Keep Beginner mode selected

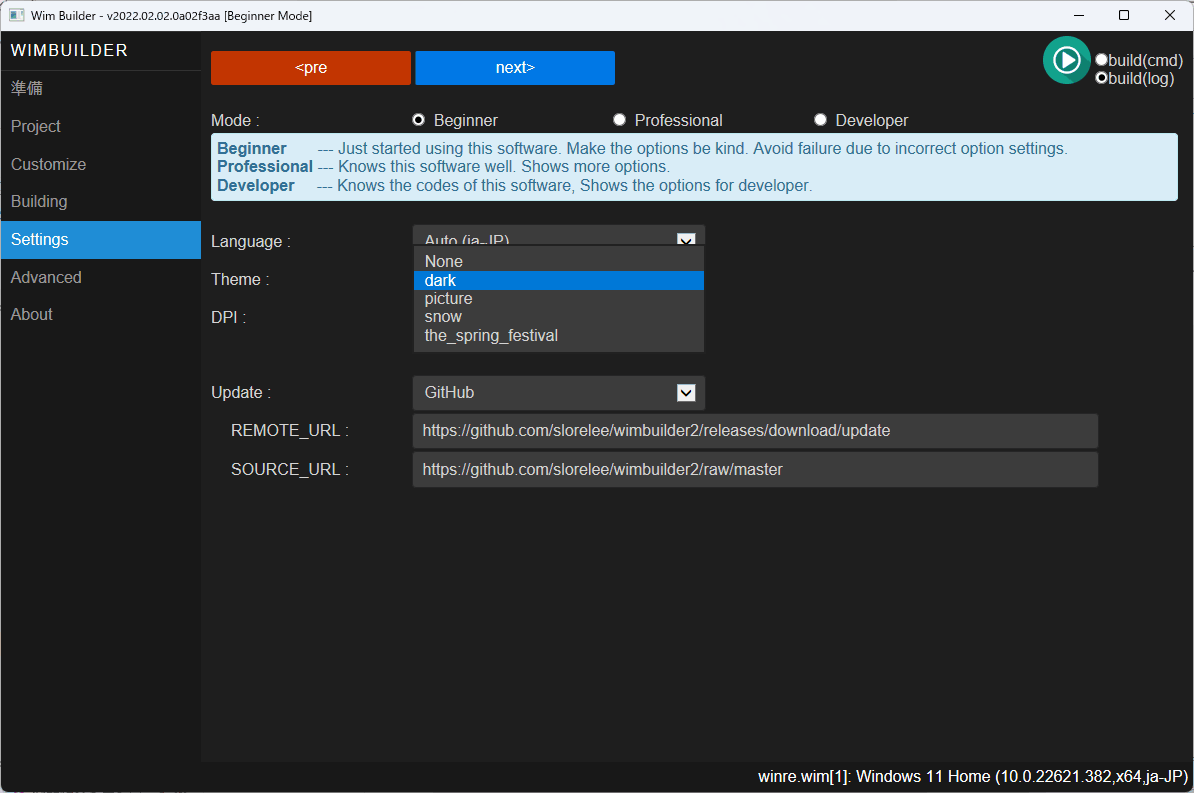[x=418, y=119]
